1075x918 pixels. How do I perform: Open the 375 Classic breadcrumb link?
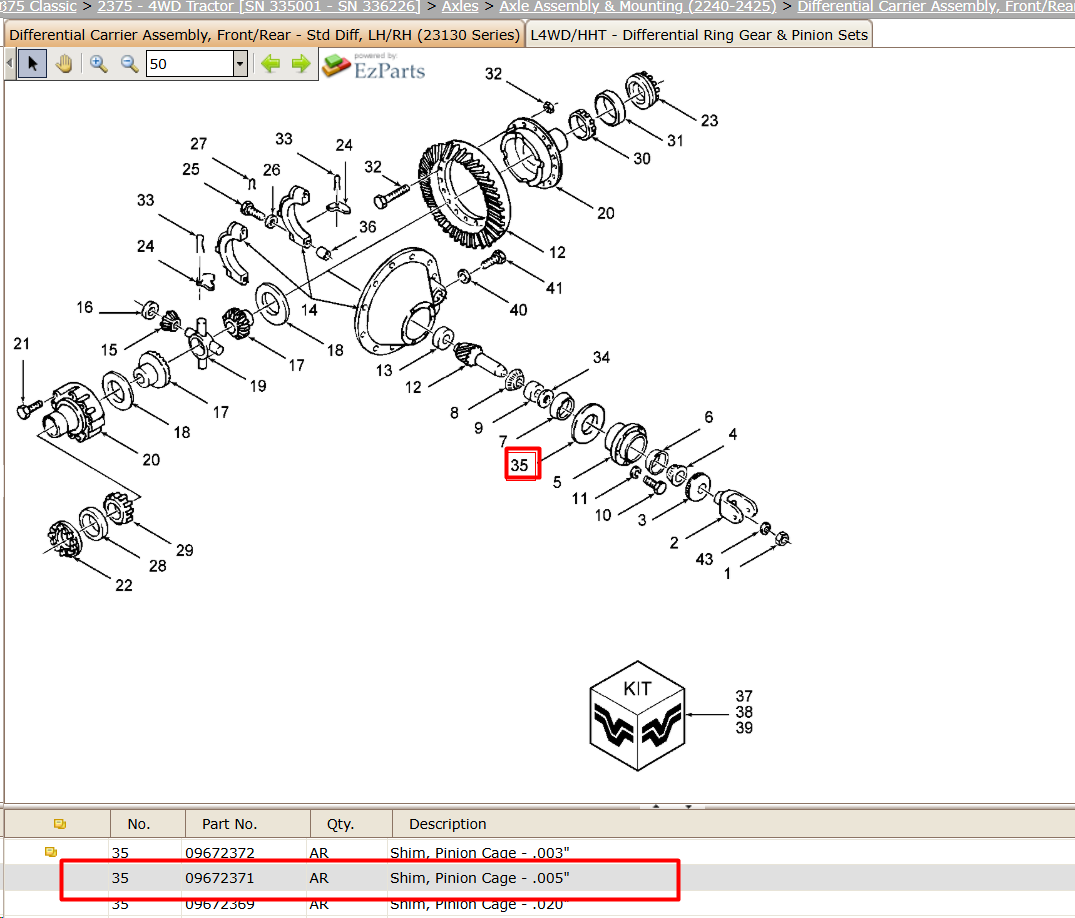tap(38, 6)
